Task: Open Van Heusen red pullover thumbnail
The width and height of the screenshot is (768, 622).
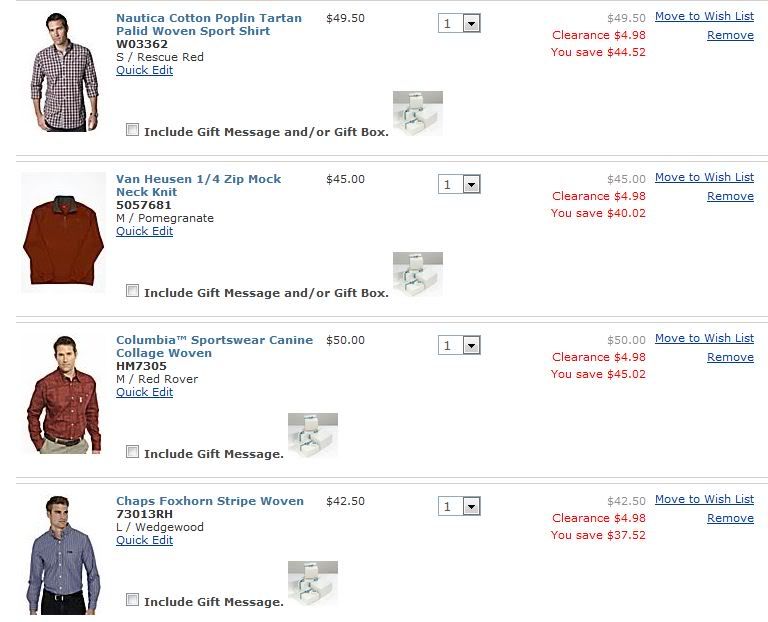Action: pos(63,233)
